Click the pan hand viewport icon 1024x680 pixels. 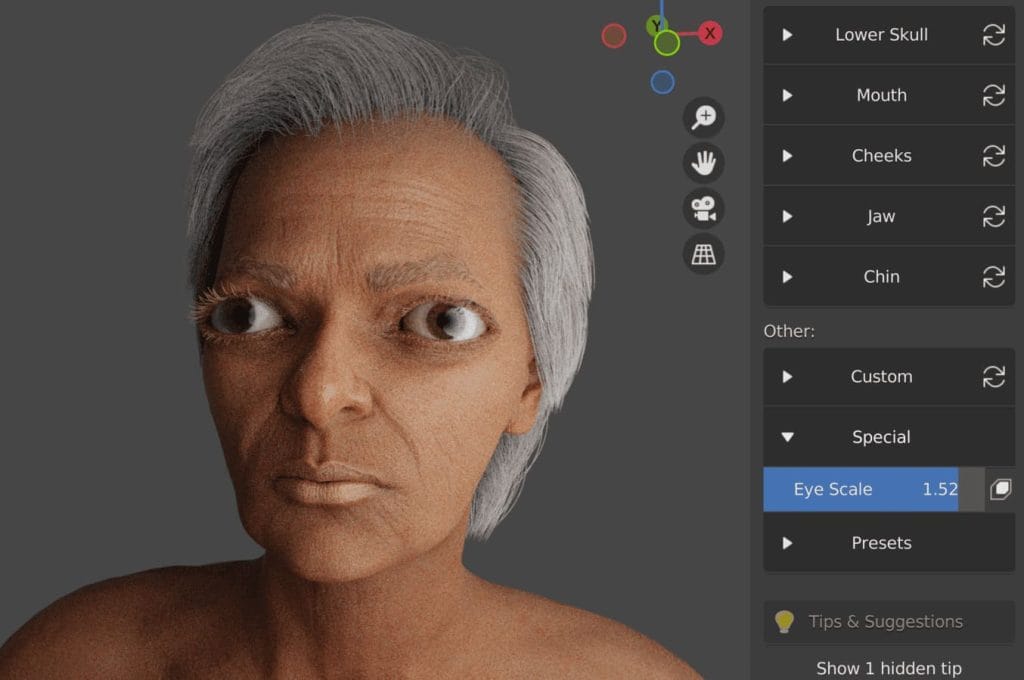pos(704,162)
